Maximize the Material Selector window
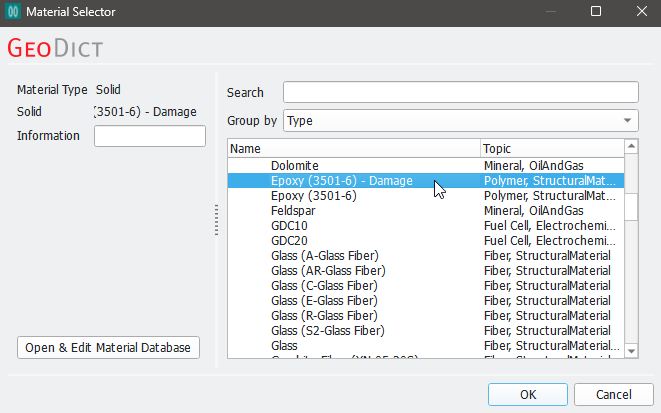Screen dimensions: 661x413 [x=596, y=12]
